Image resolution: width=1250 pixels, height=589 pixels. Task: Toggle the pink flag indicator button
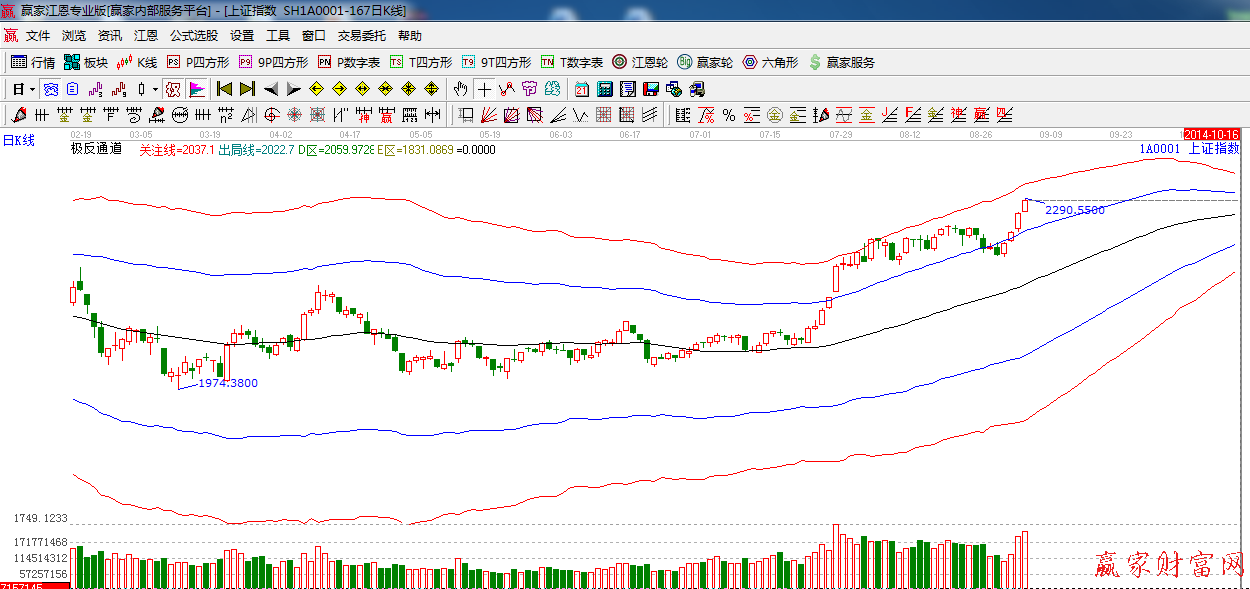pyautogui.click(x=196, y=89)
